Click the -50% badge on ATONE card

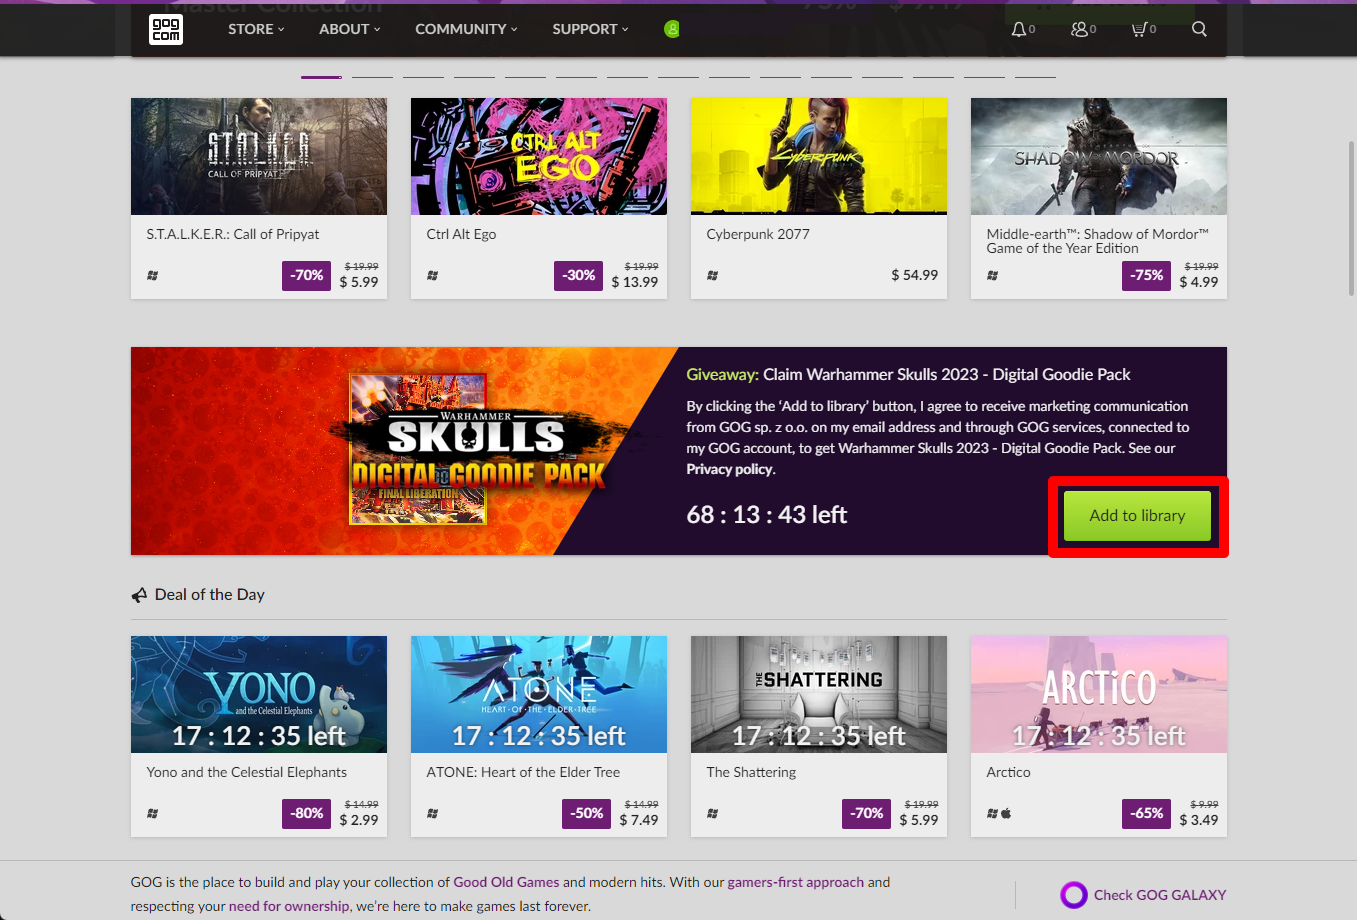586,813
